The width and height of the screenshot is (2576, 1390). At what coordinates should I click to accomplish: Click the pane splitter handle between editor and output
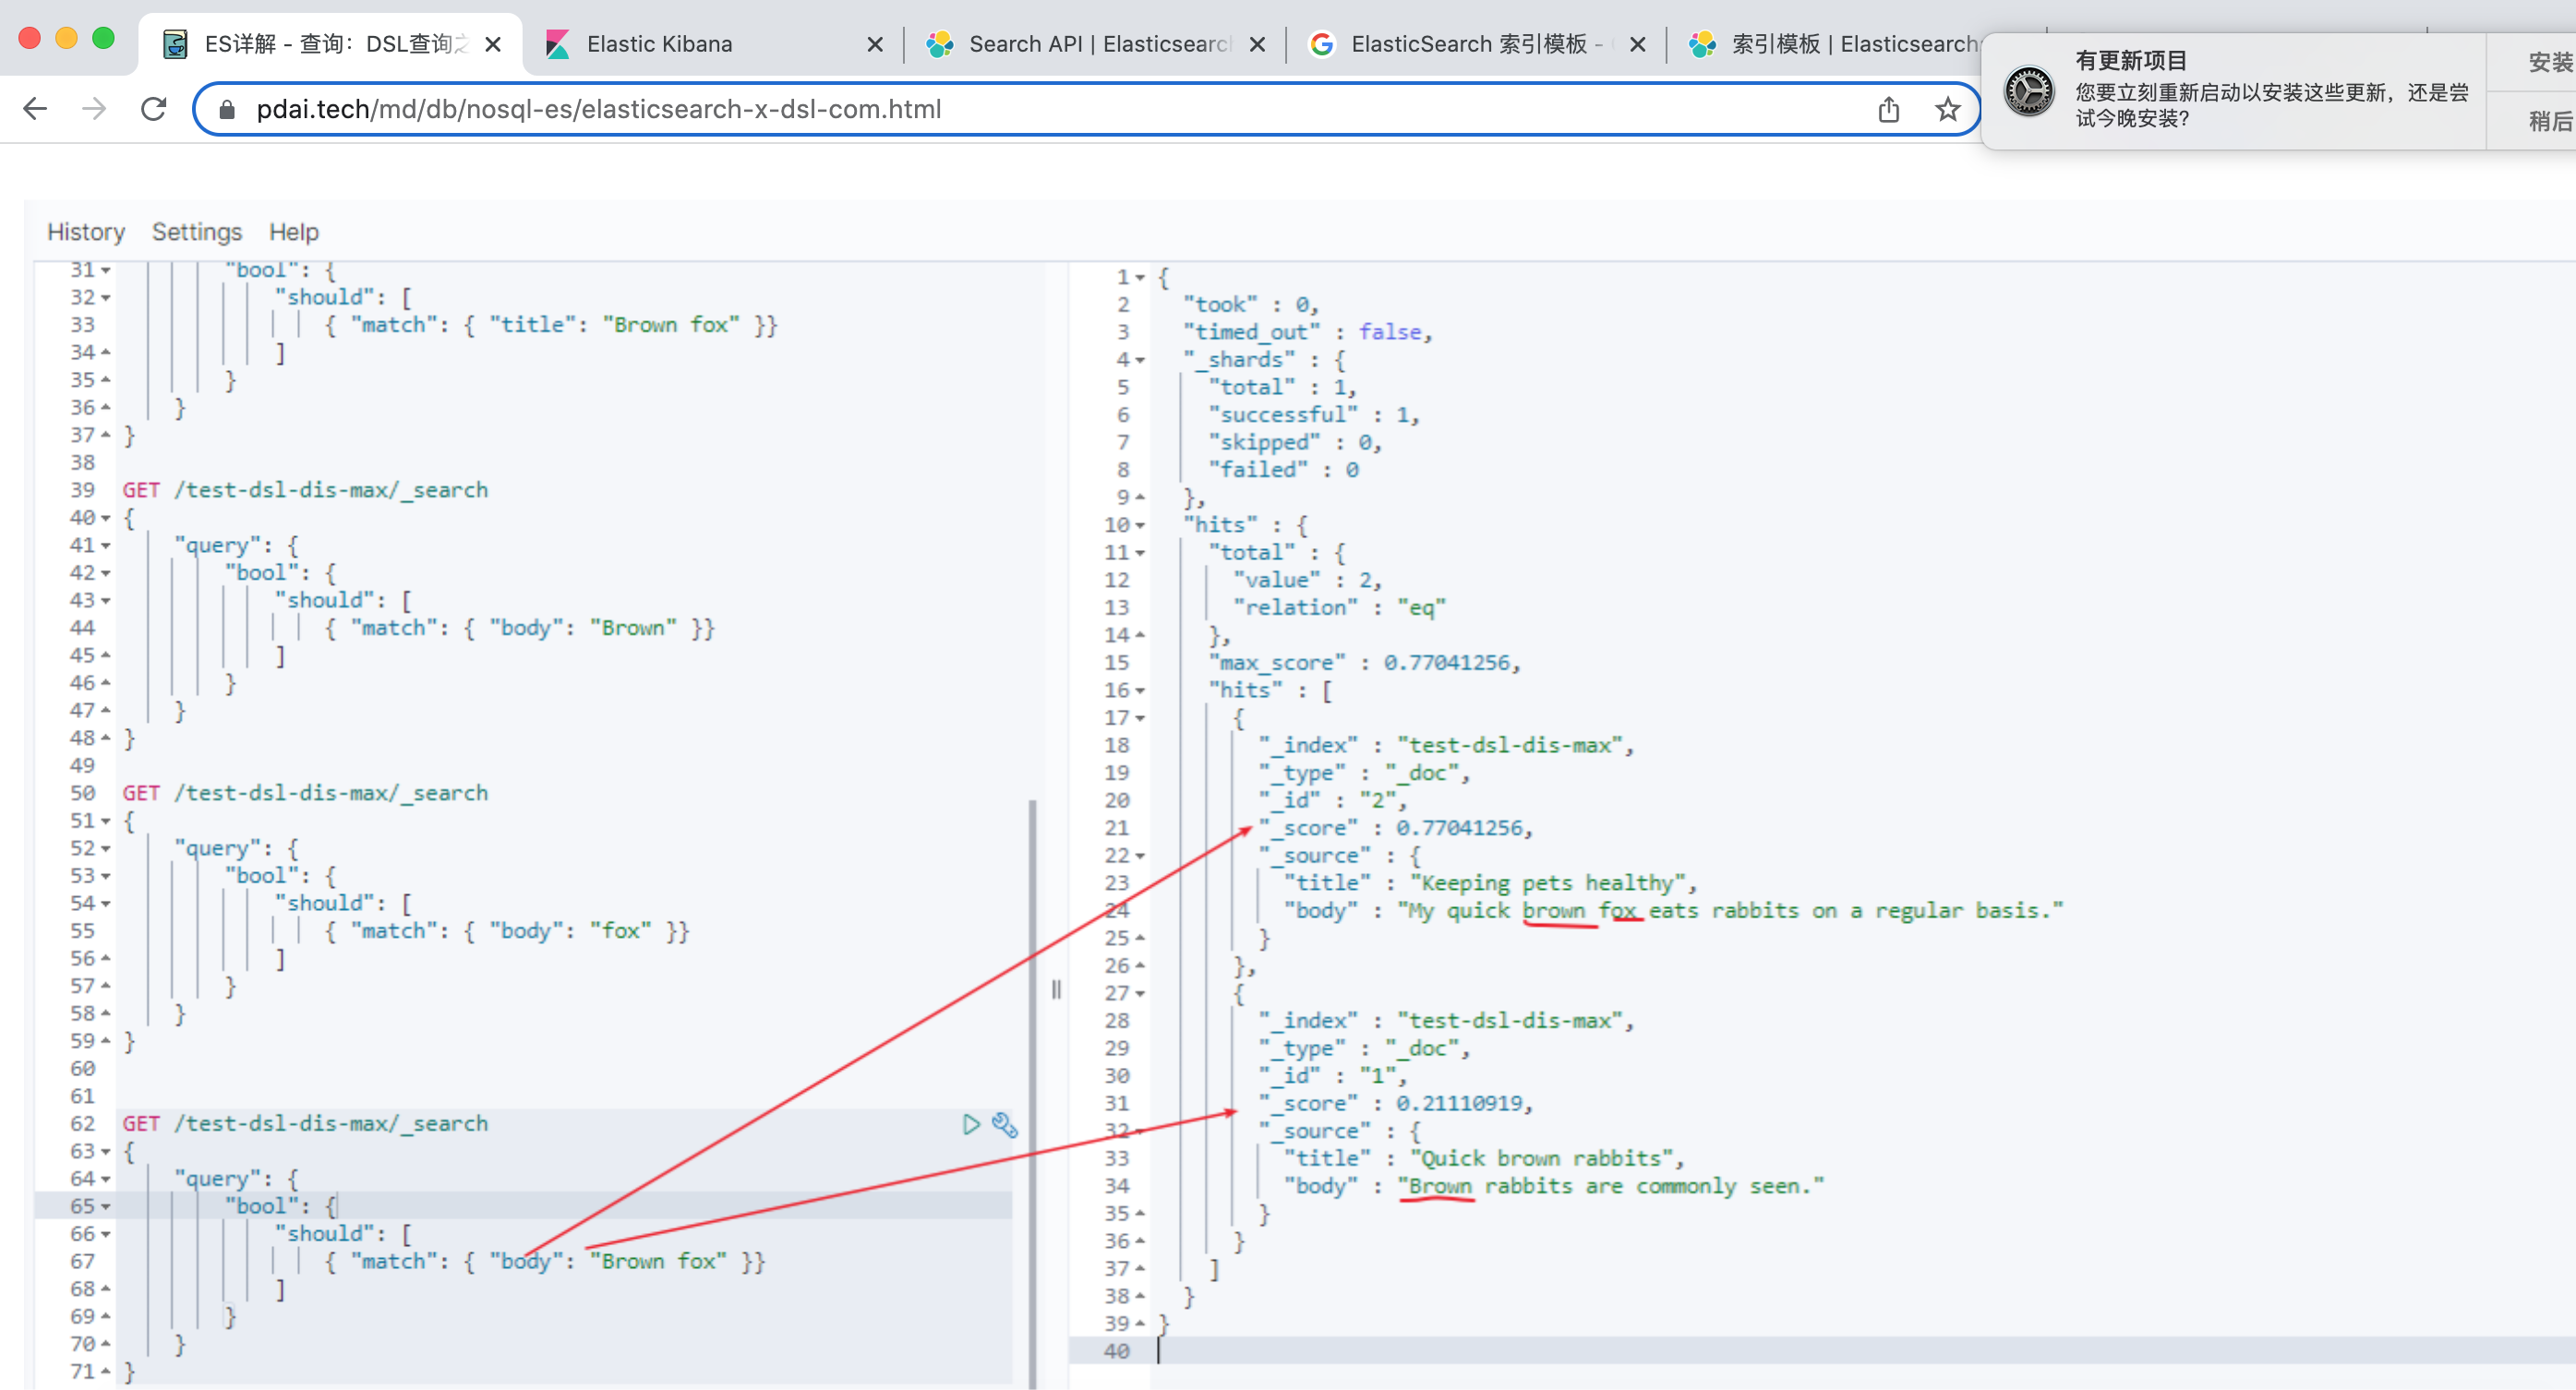(x=1056, y=990)
